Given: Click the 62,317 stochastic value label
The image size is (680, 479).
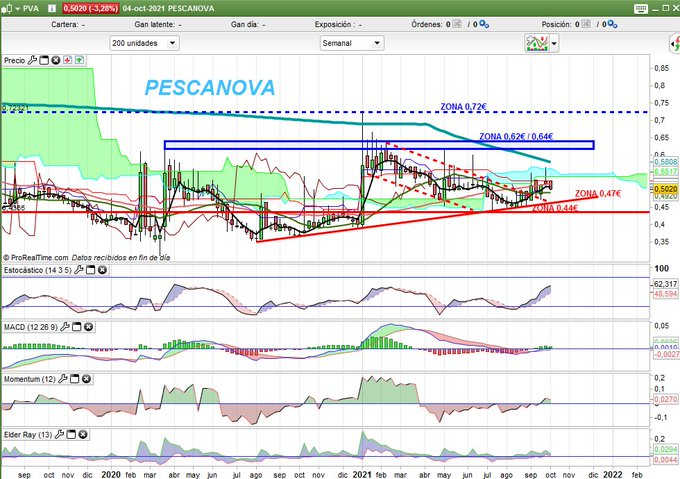Looking at the screenshot, I should coord(665,284).
